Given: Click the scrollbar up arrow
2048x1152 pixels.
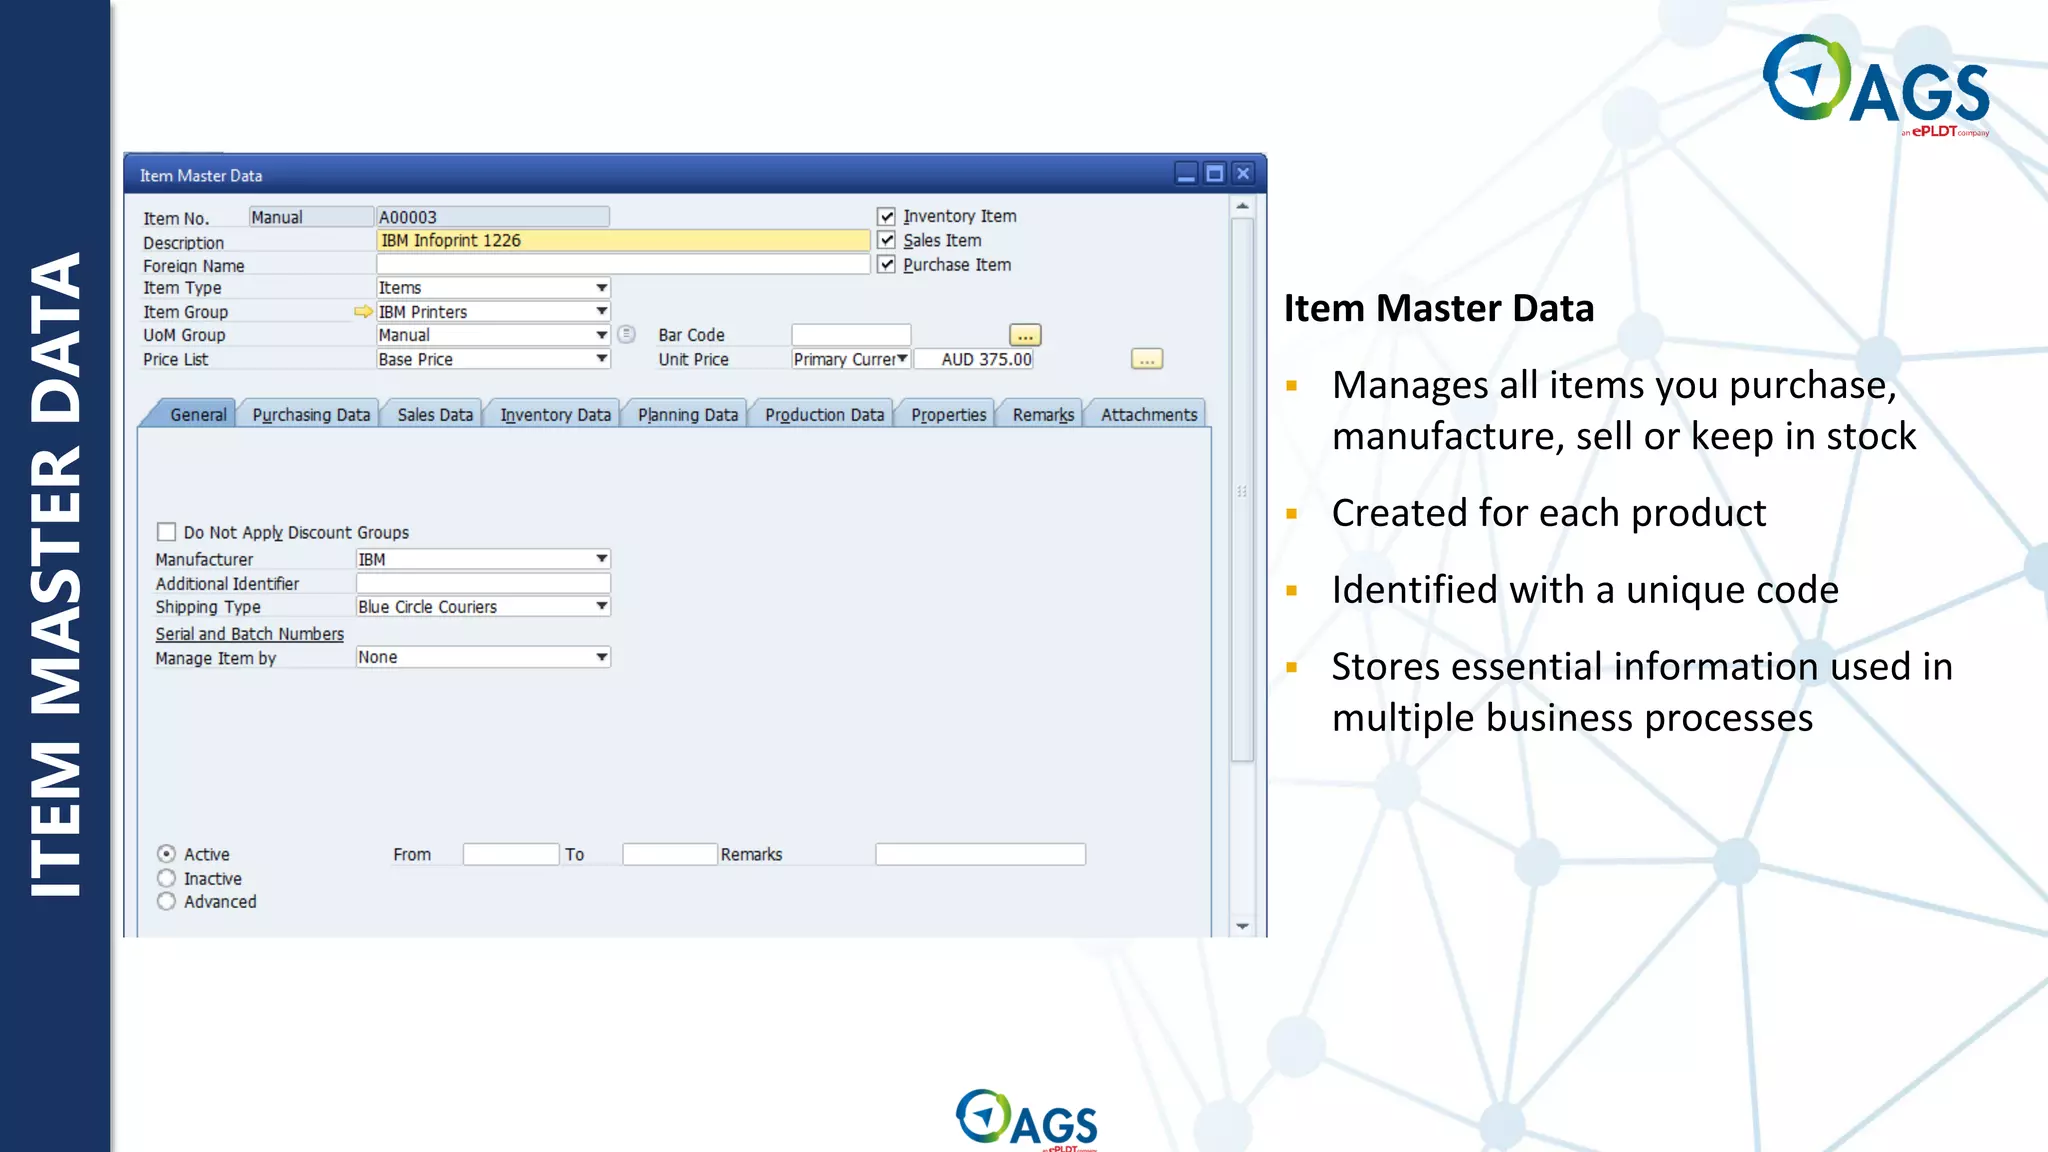Looking at the screenshot, I should pos(1242,206).
